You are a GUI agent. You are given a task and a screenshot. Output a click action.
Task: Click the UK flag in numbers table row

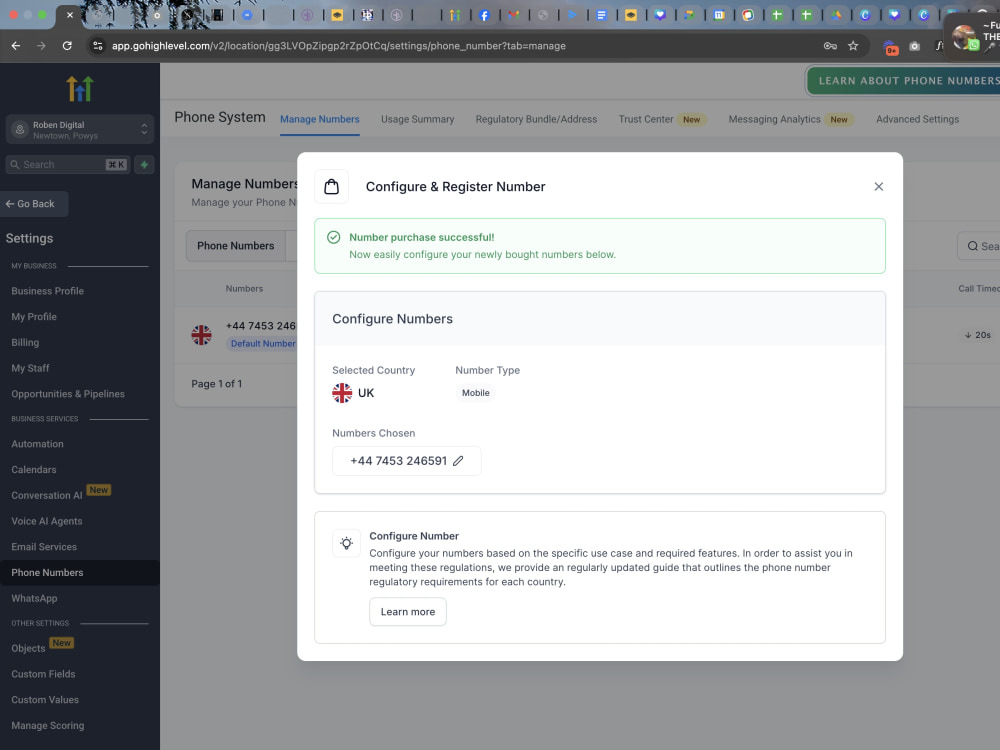click(x=202, y=335)
